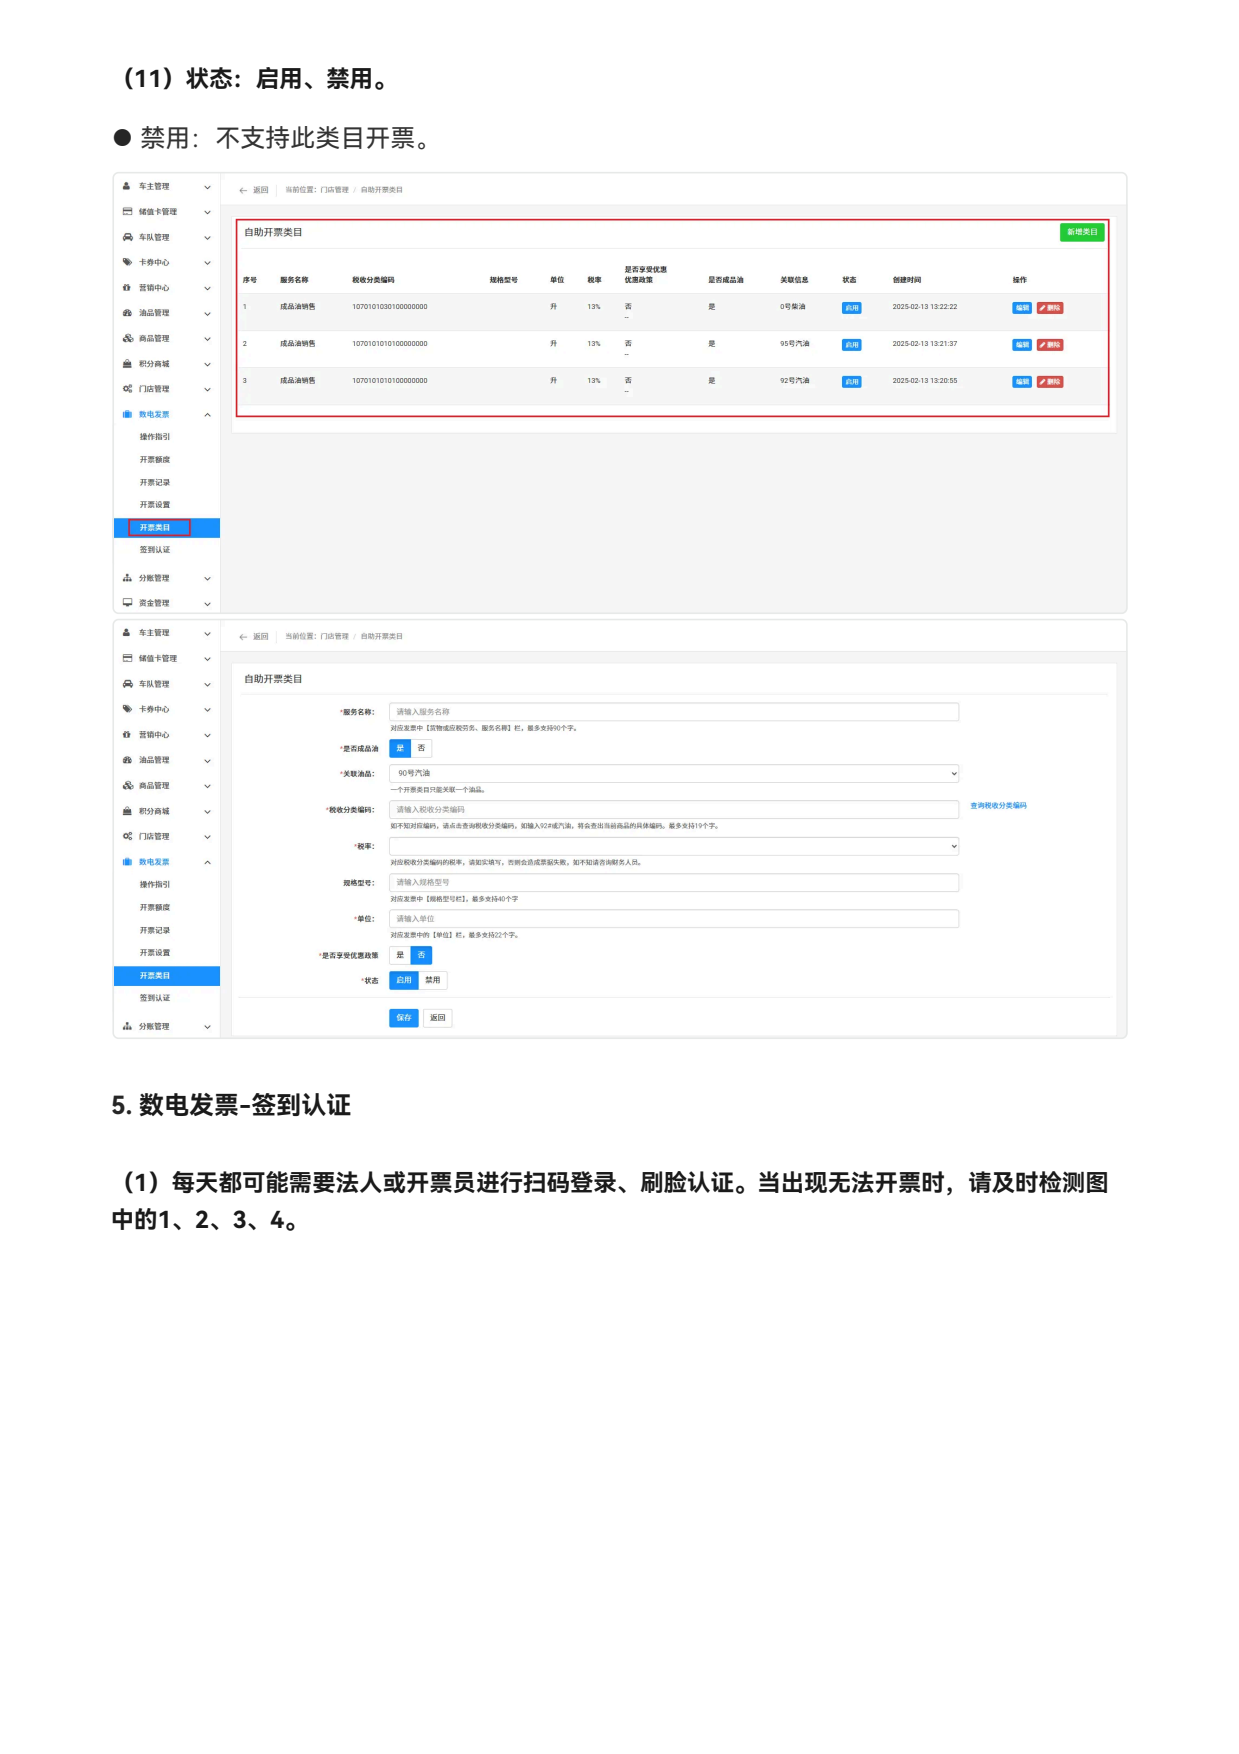The height and width of the screenshot is (1754, 1239).
Task: Click back arrow icon on category list page
Action: (243, 190)
